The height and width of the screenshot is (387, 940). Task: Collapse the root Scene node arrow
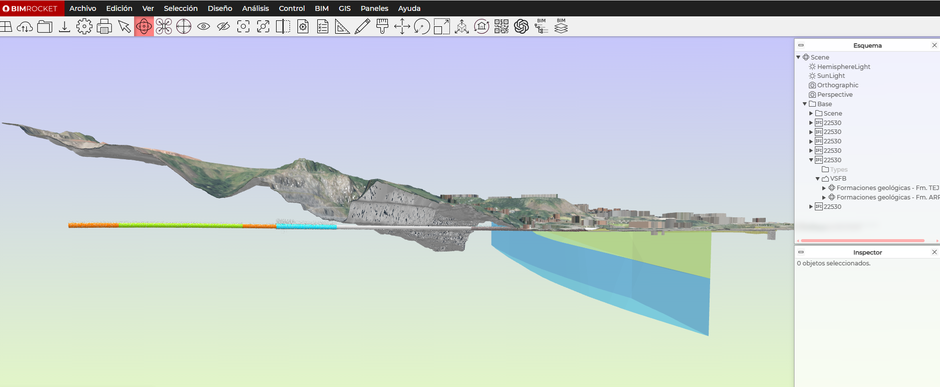click(x=799, y=58)
